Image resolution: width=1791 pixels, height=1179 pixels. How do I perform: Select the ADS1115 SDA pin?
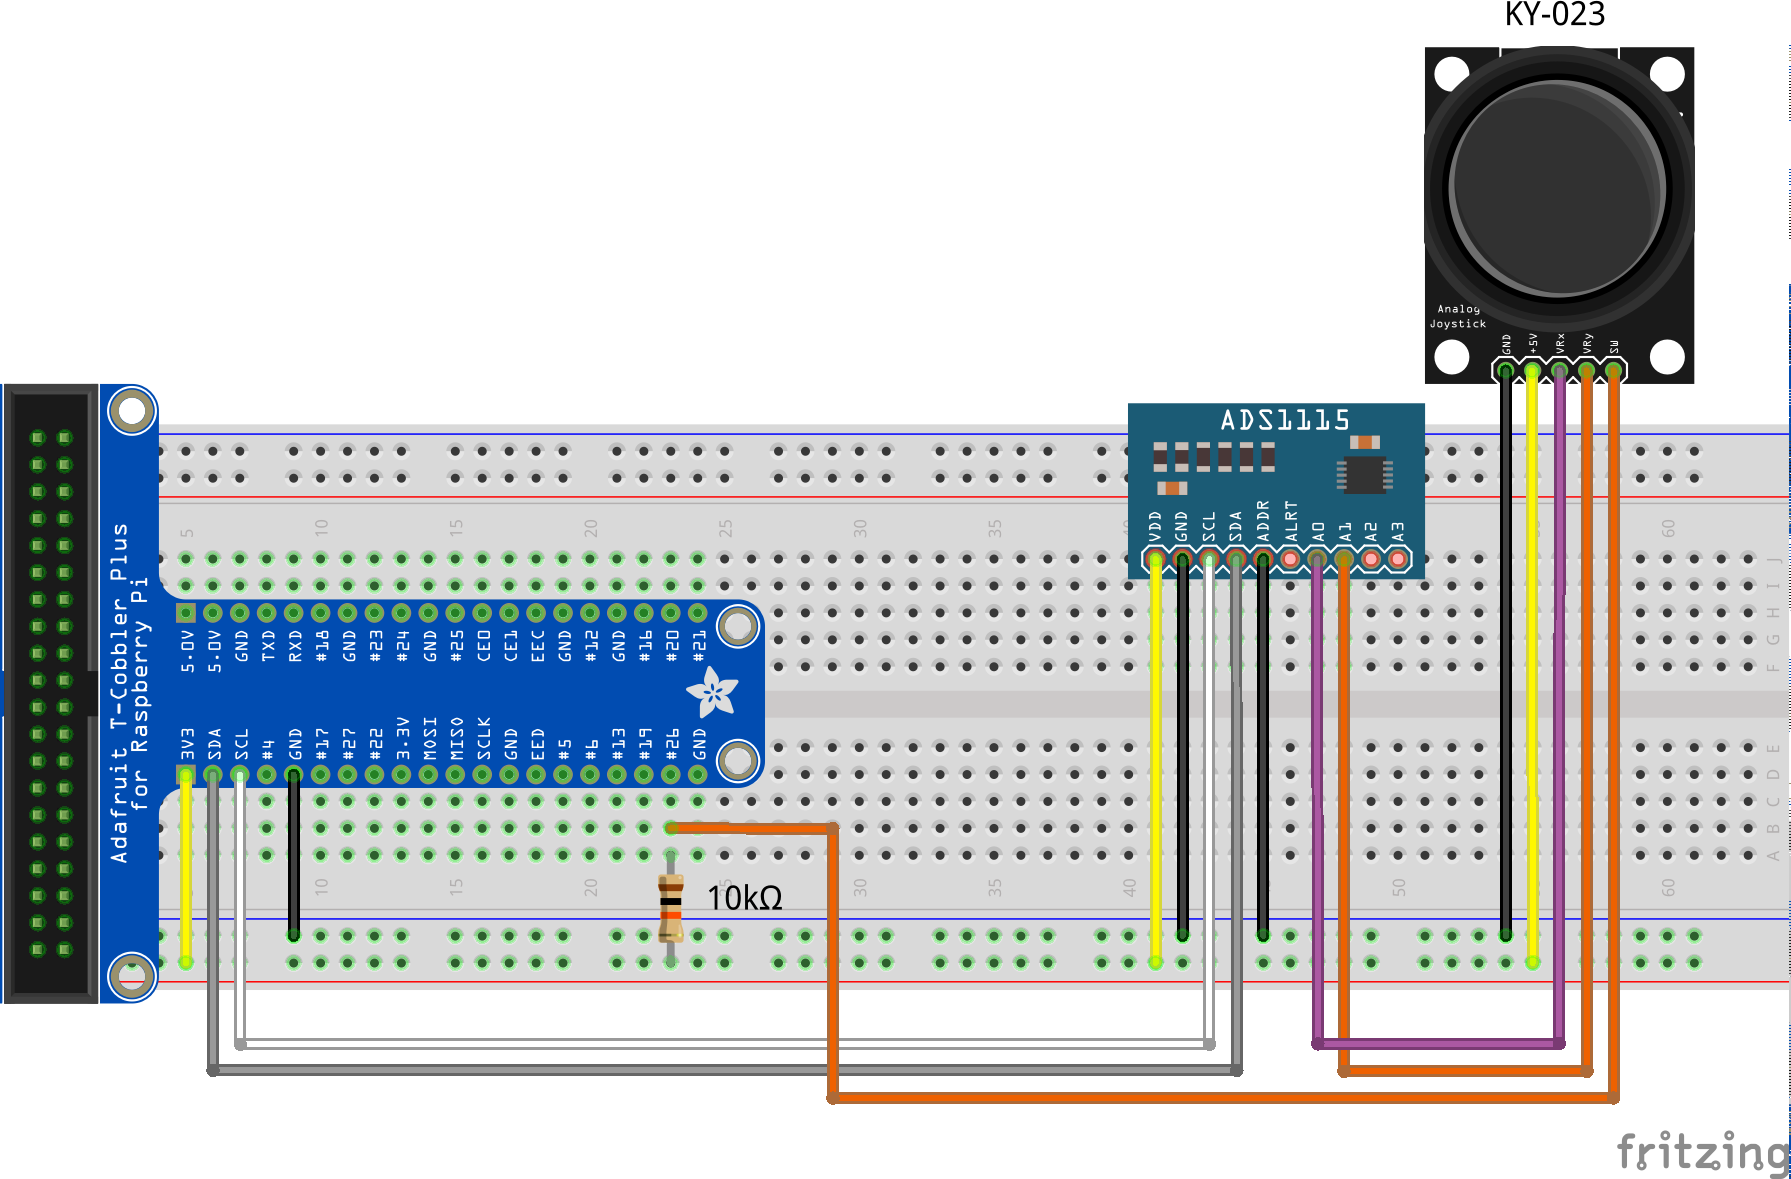(1237, 560)
